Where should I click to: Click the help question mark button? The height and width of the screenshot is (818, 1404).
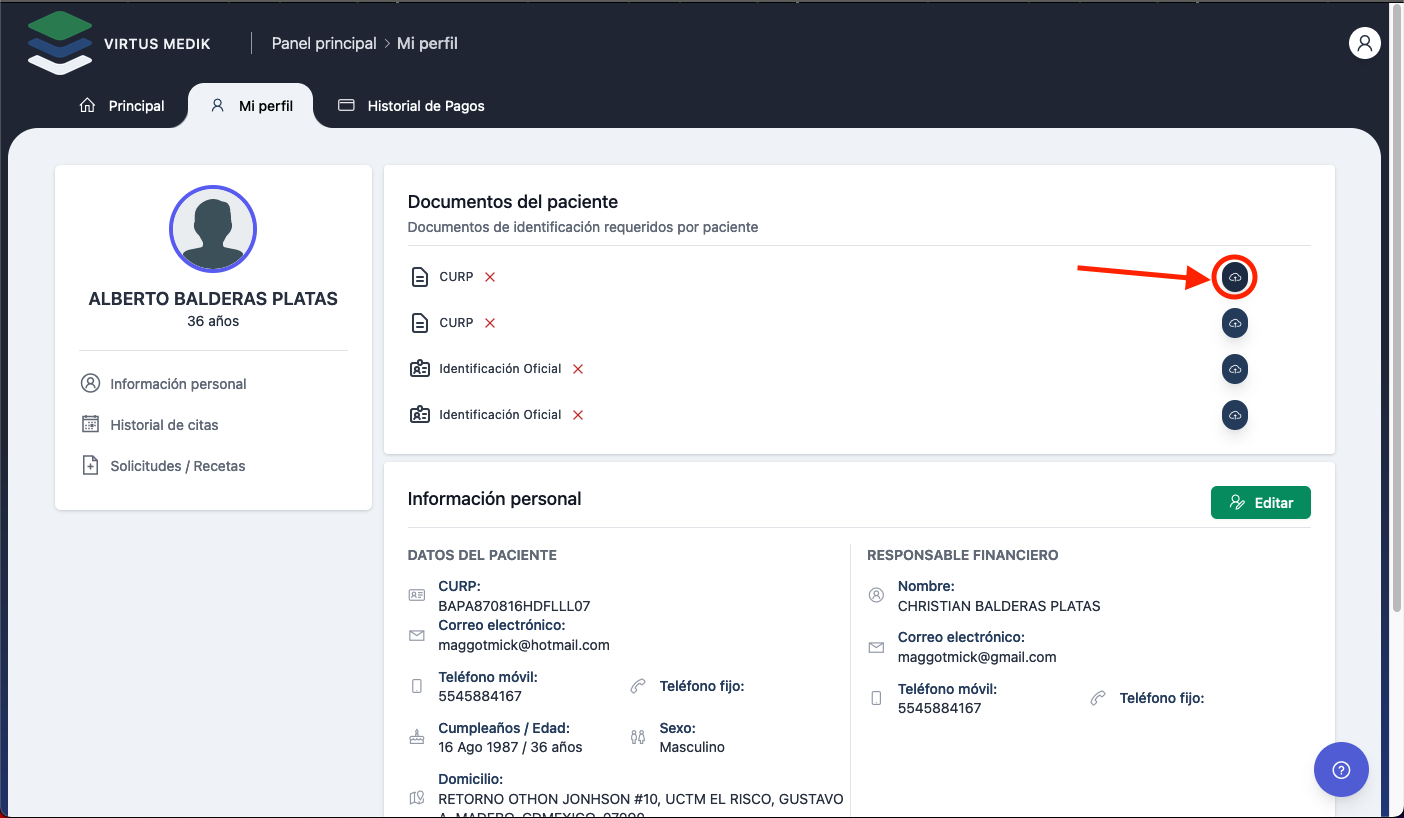pyautogui.click(x=1341, y=769)
